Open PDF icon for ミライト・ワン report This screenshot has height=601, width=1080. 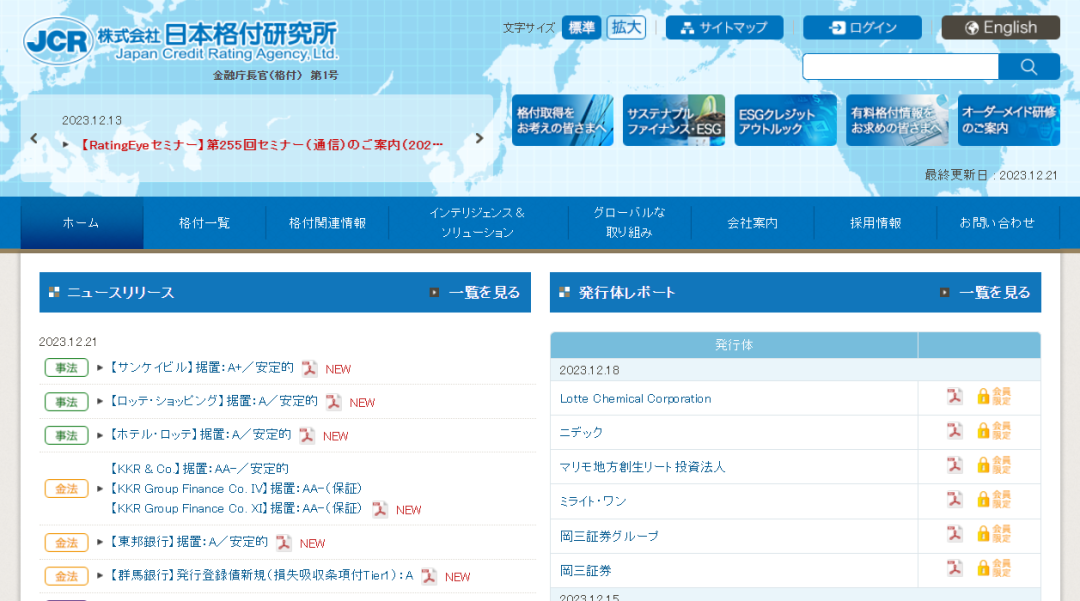[x=955, y=499]
